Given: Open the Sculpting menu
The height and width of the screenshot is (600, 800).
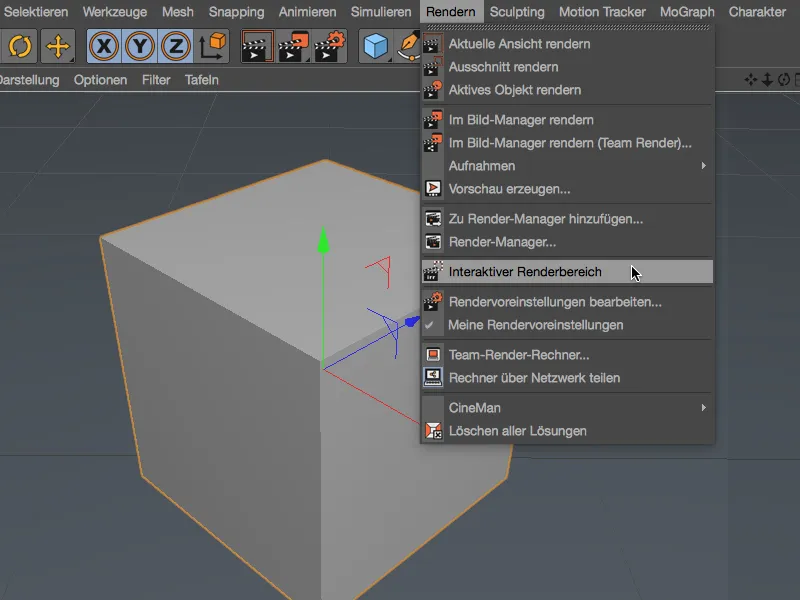Looking at the screenshot, I should click(517, 12).
